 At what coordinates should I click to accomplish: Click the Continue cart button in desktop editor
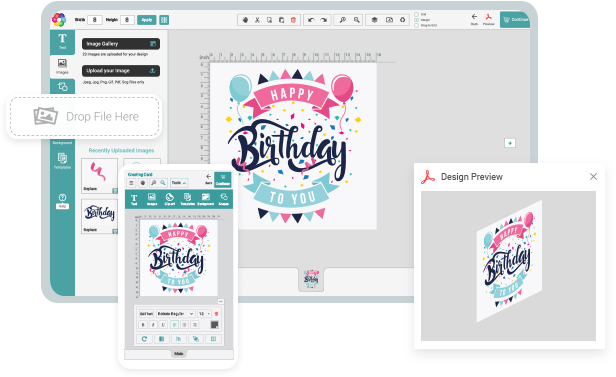pos(515,20)
